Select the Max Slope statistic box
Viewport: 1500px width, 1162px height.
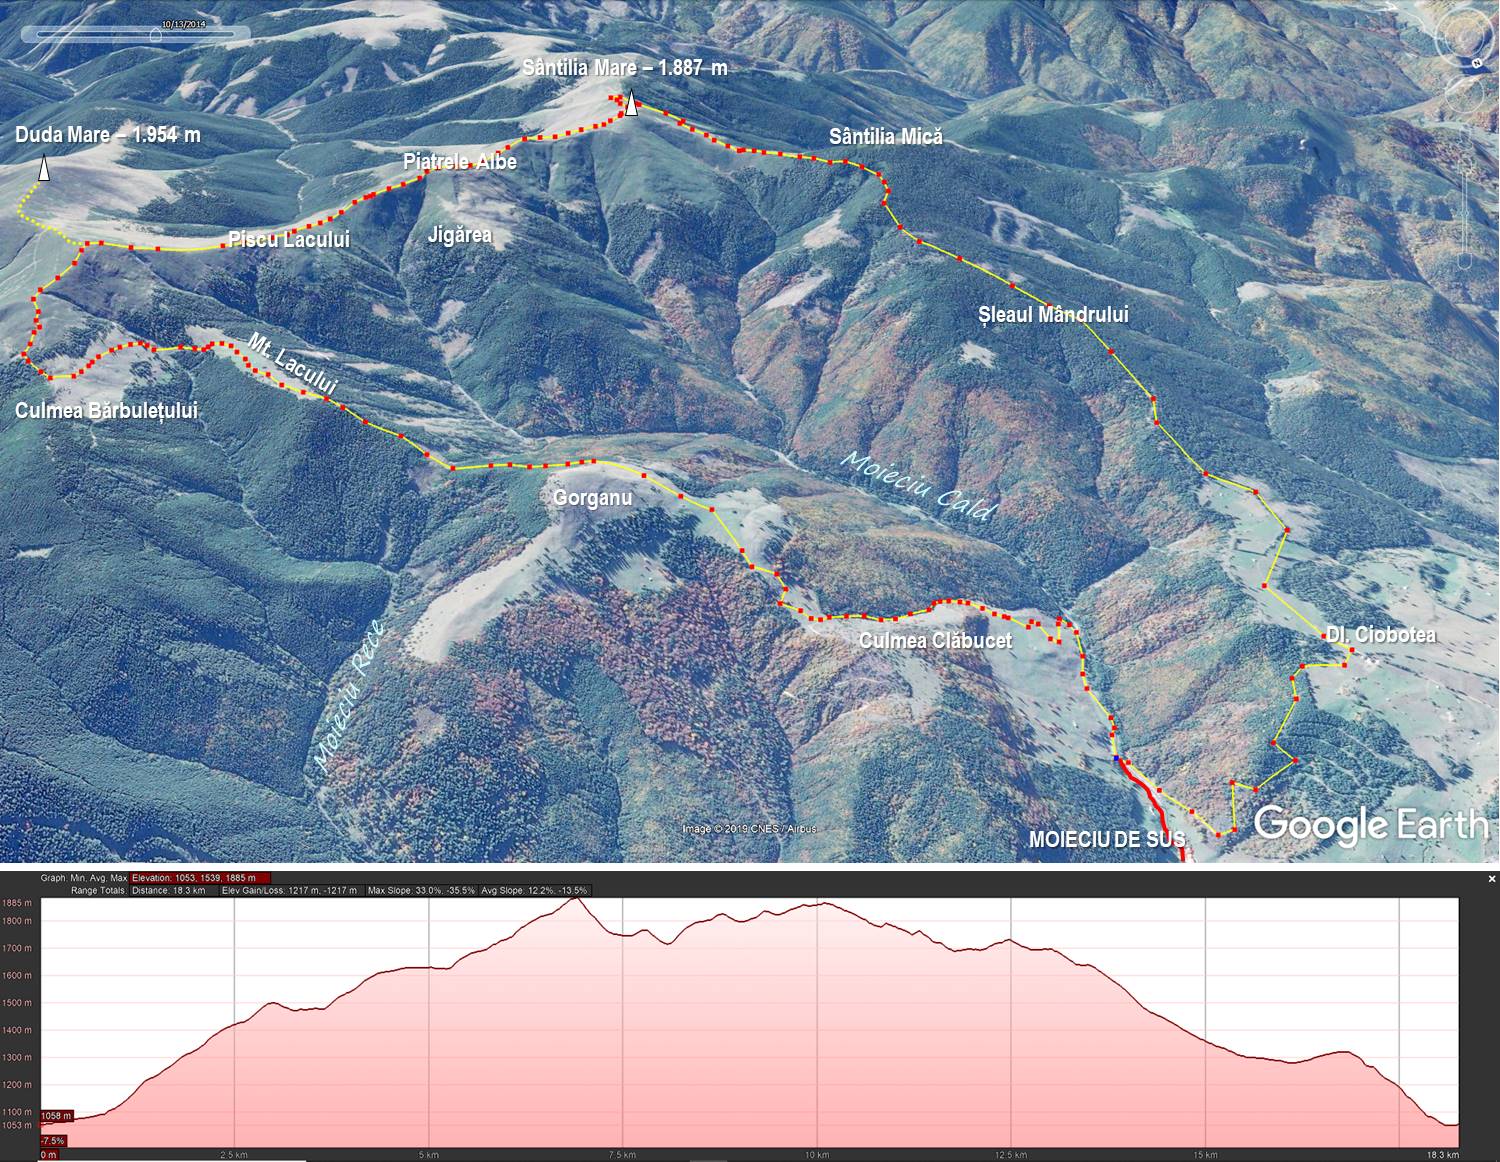[x=421, y=890]
